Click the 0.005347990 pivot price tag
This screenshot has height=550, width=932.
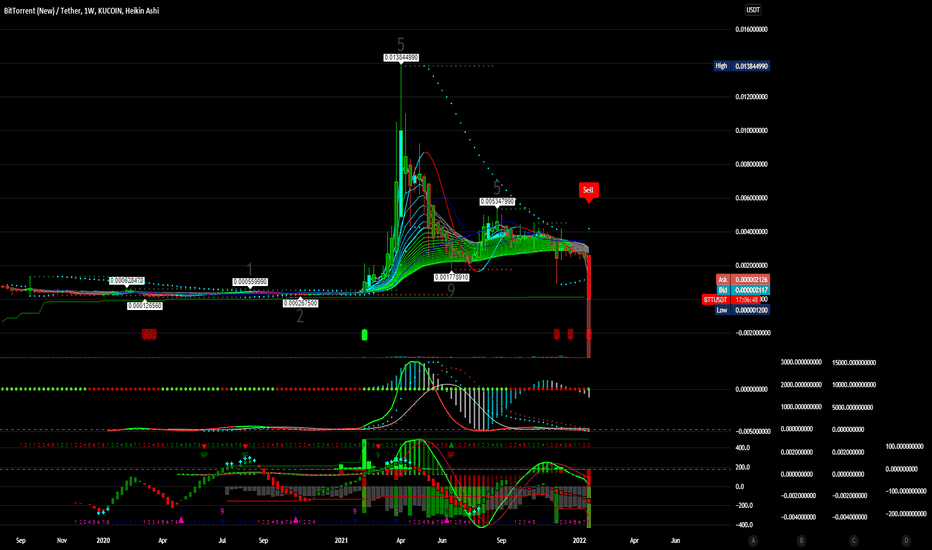click(x=497, y=202)
